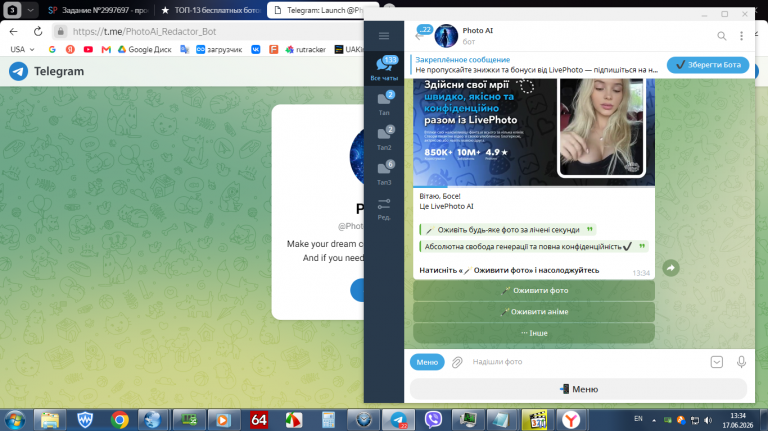Select 'Telegram: Launch' browser tab
Image resolution: width=768 pixels, height=431 pixels.
tap(321, 10)
